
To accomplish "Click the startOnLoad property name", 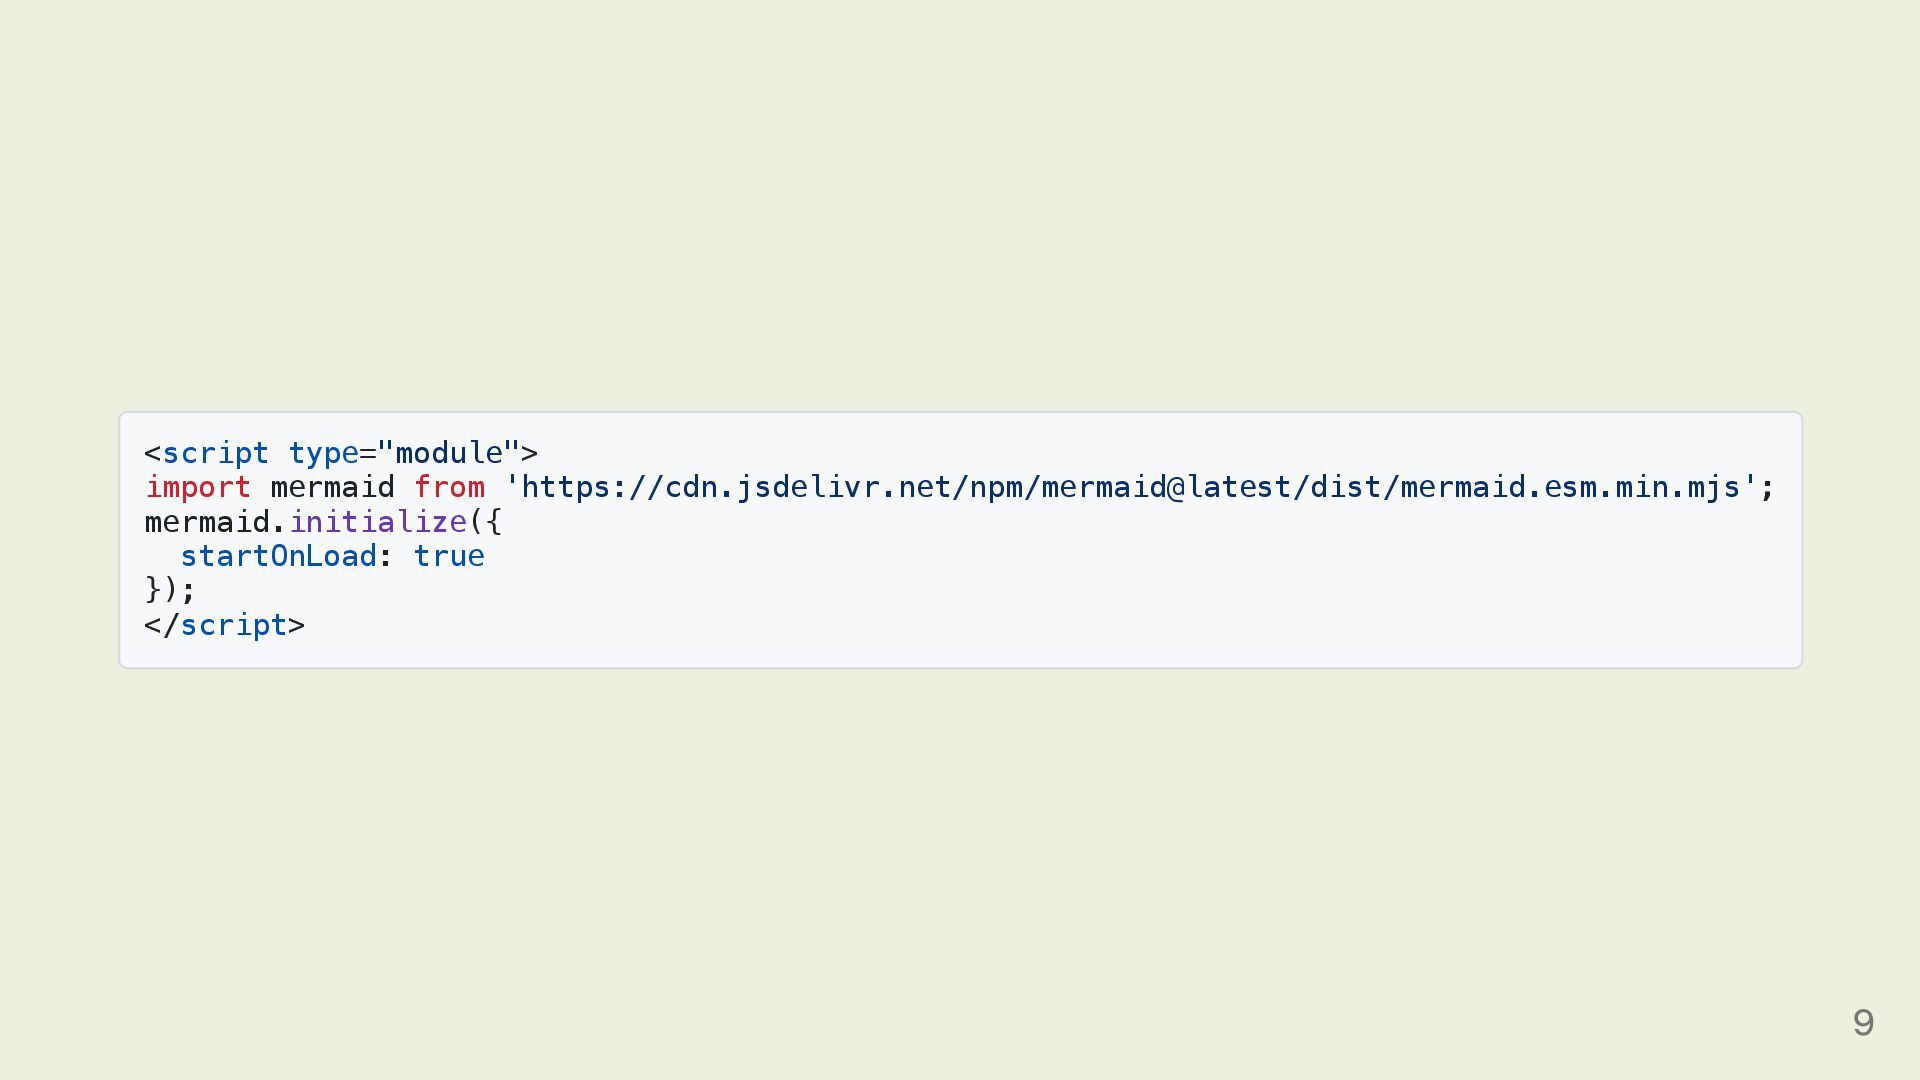I will [x=278, y=556].
